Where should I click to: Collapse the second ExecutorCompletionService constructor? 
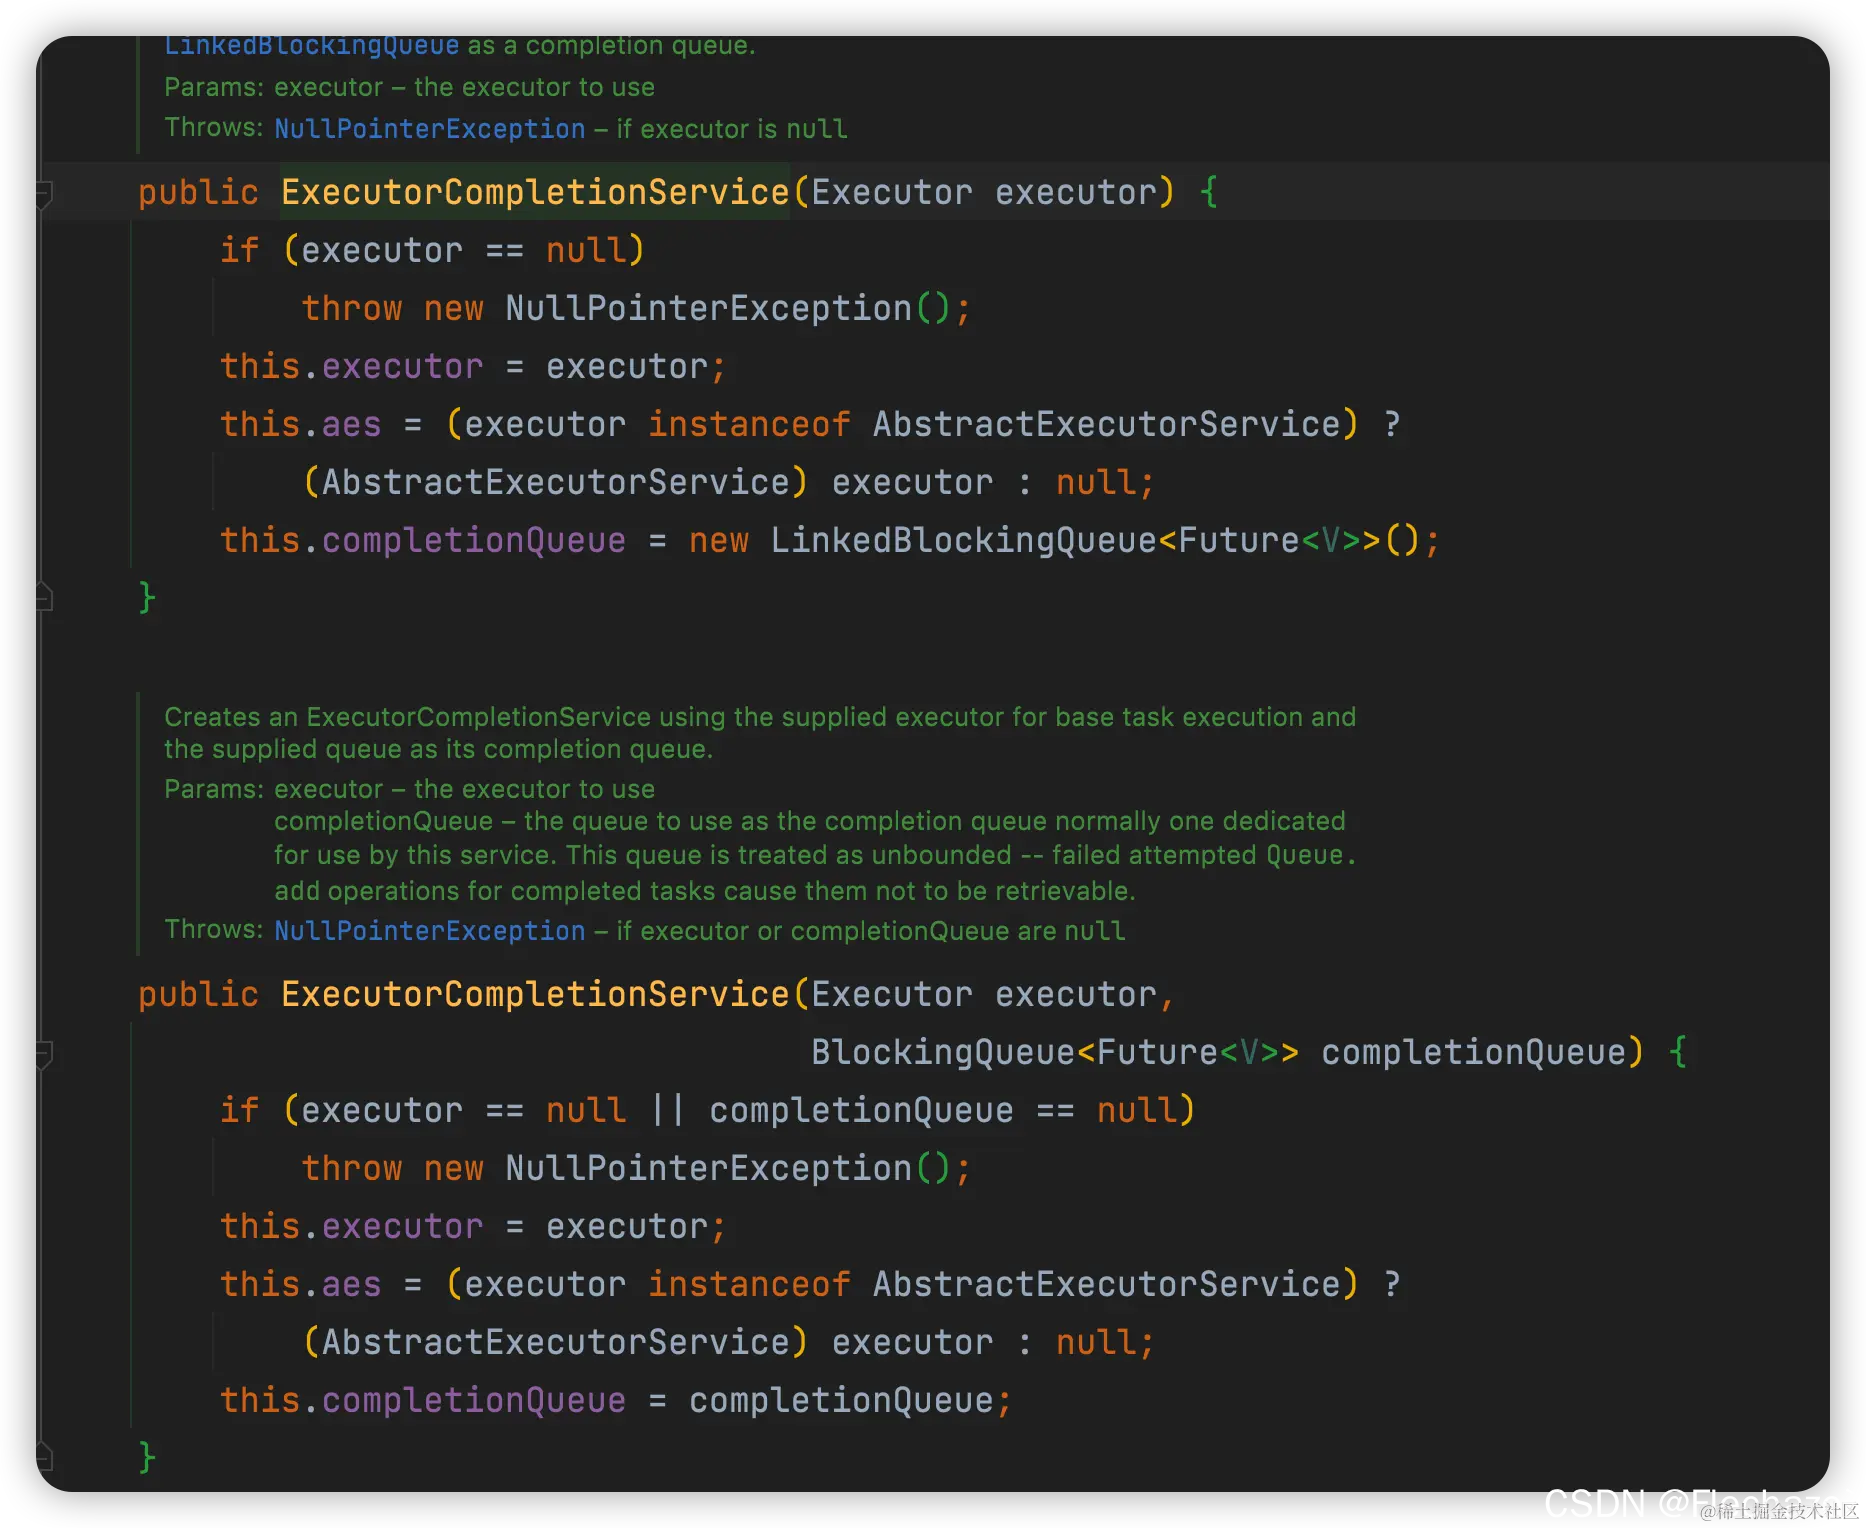(45, 1054)
